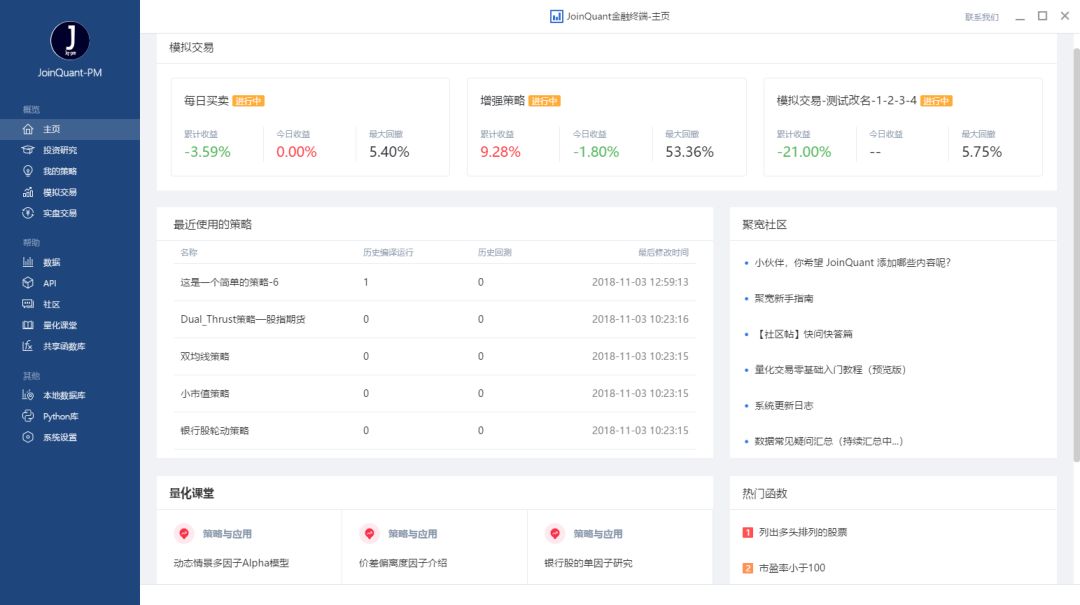Click the icon beside 共享函数库
The image size is (1080, 605).
(x=28, y=346)
